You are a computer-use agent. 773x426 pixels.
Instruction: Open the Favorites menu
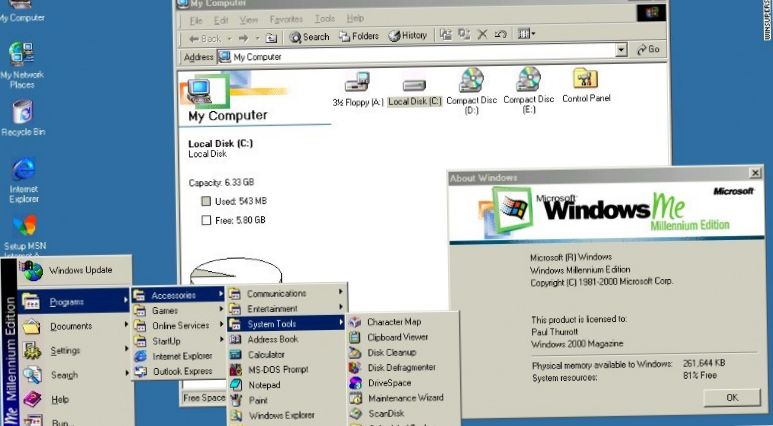click(286, 19)
